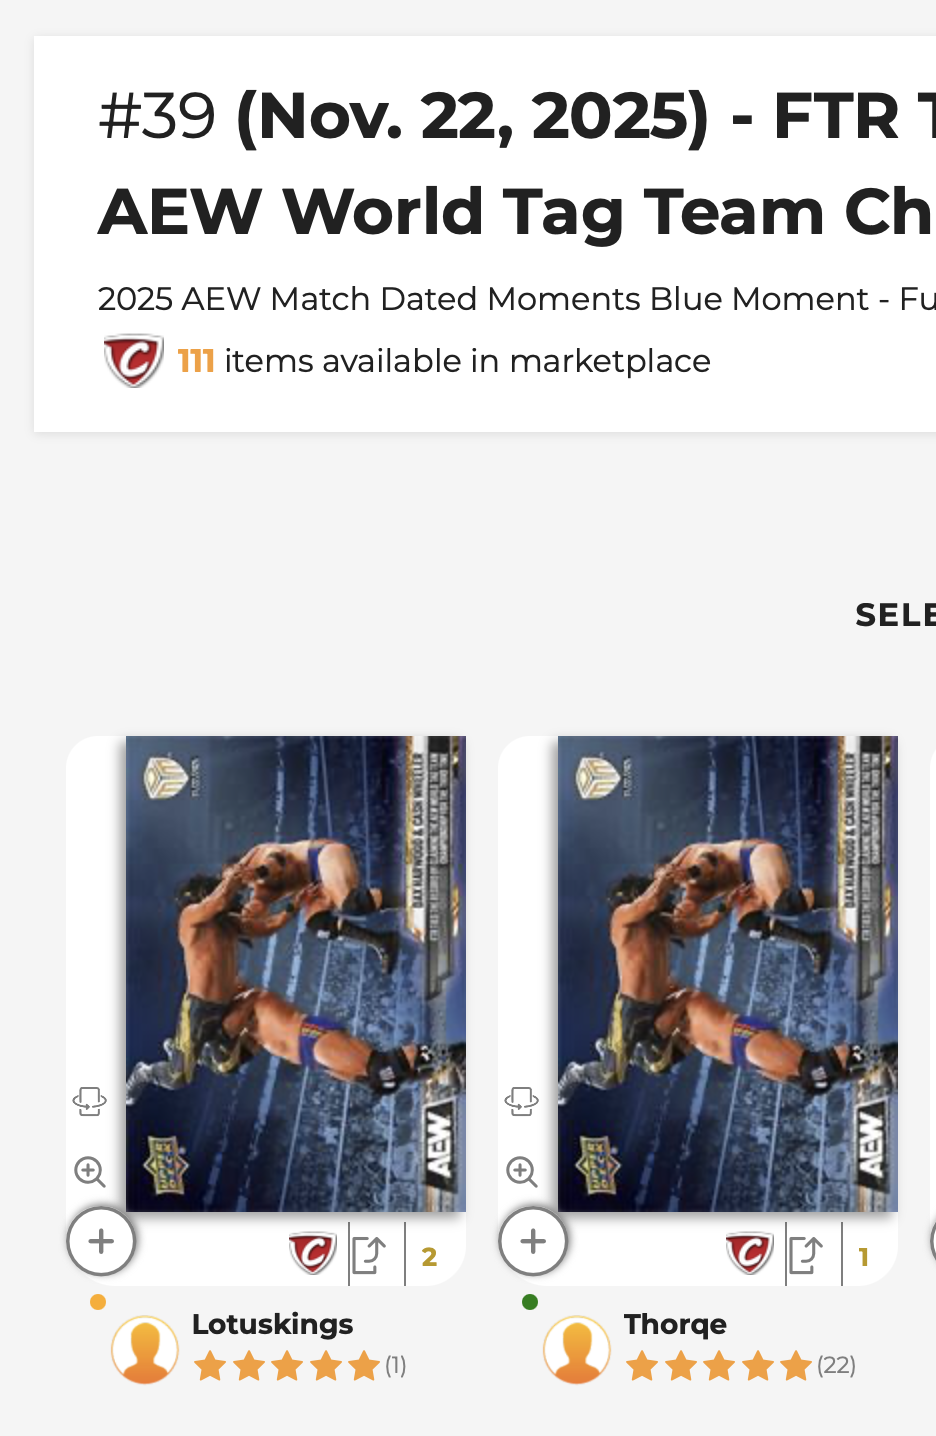Screen dimensions: 936x1436
Task: Click the 111 items available link
Action: point(444,360)
